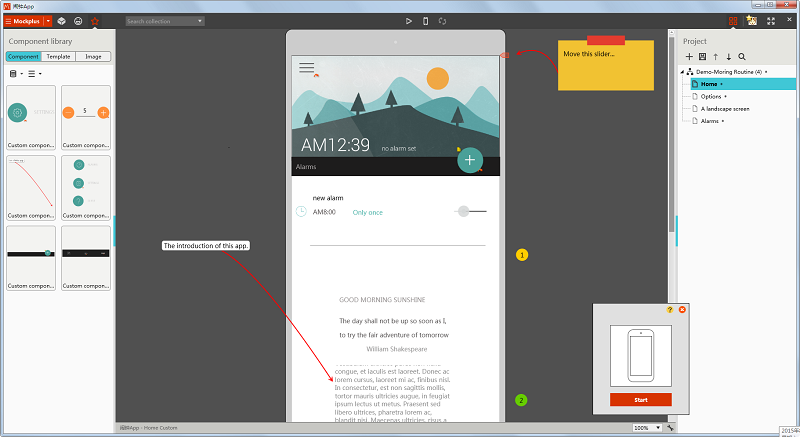Switch to the Image tab
The width and height of the screenshot is (800, 437).
pyautogui.click(x=93, y=57)
